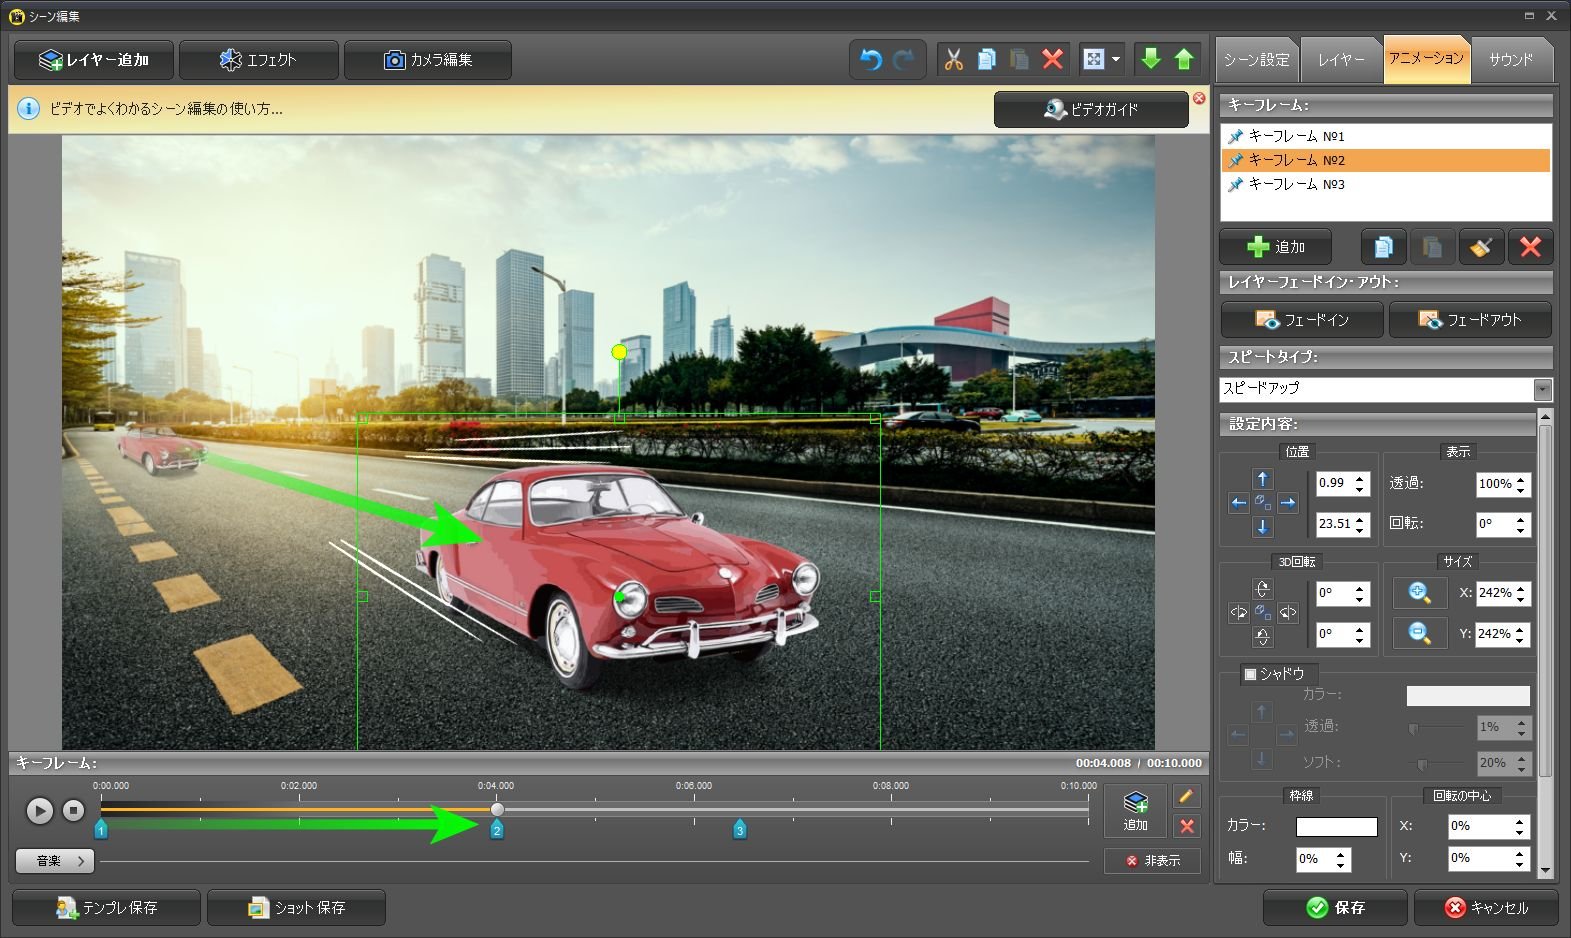Open the エフェクト menu button
Screen dimensions: 1571x938
258,60
